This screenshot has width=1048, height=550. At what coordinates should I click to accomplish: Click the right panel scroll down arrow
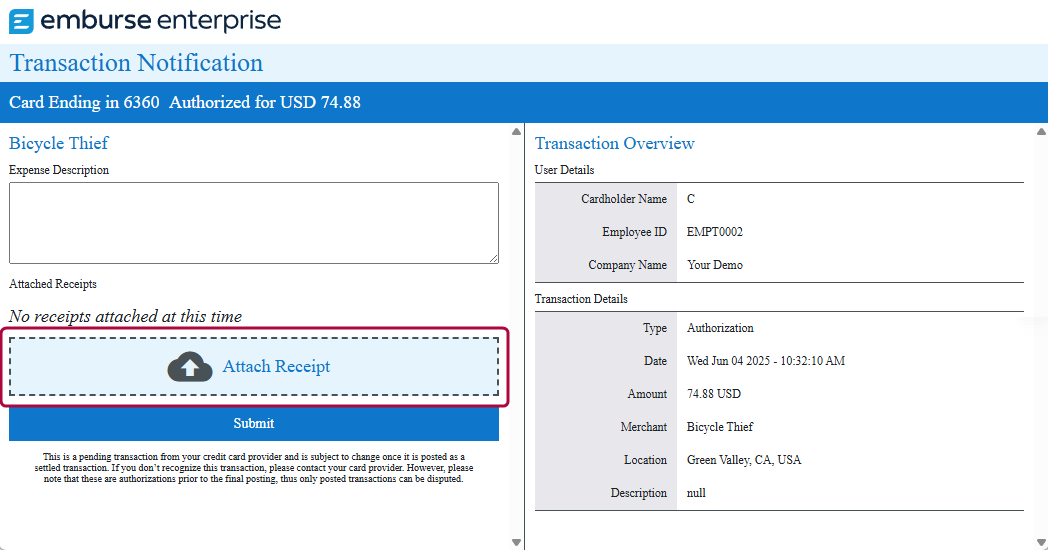coord(1041,542)
